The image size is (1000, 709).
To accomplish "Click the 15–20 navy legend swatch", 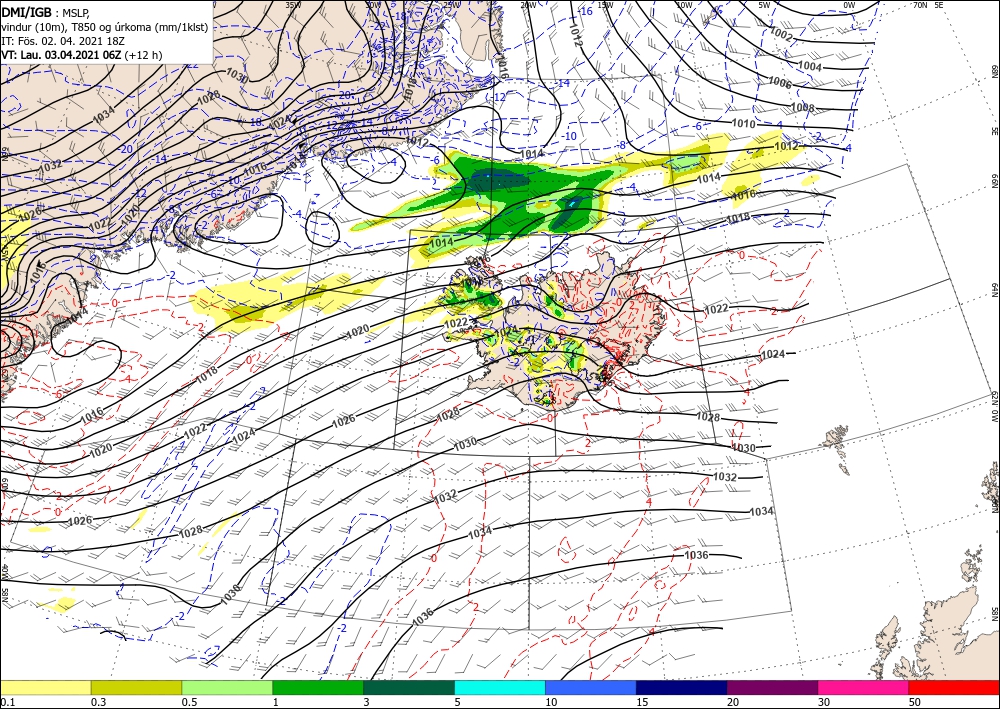I will [x=682, y=687].
